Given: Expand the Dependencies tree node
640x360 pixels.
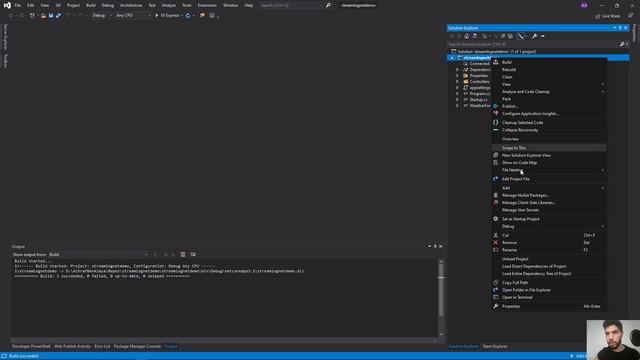Looking at the screenshot, I should (x=457, y=70).
